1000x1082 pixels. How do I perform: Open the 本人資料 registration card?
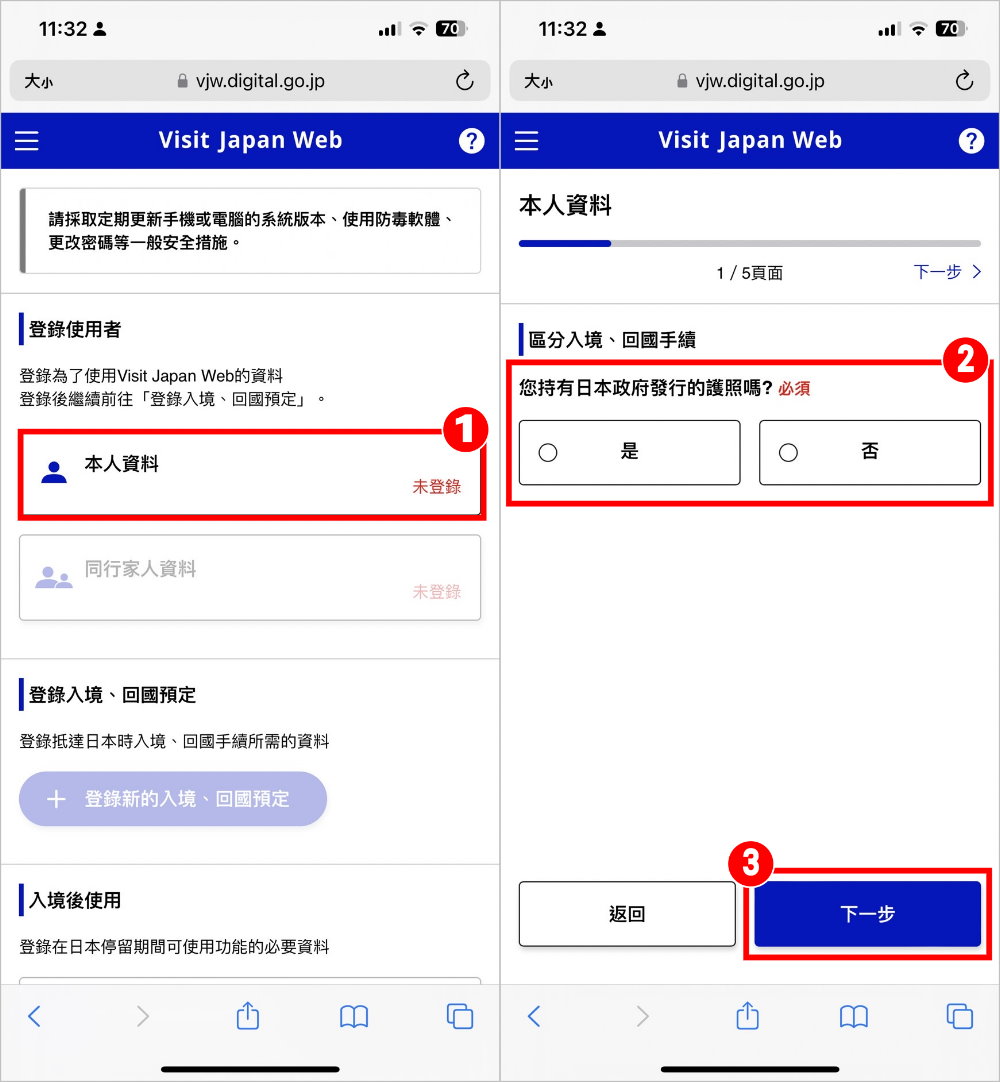point(251,474)
